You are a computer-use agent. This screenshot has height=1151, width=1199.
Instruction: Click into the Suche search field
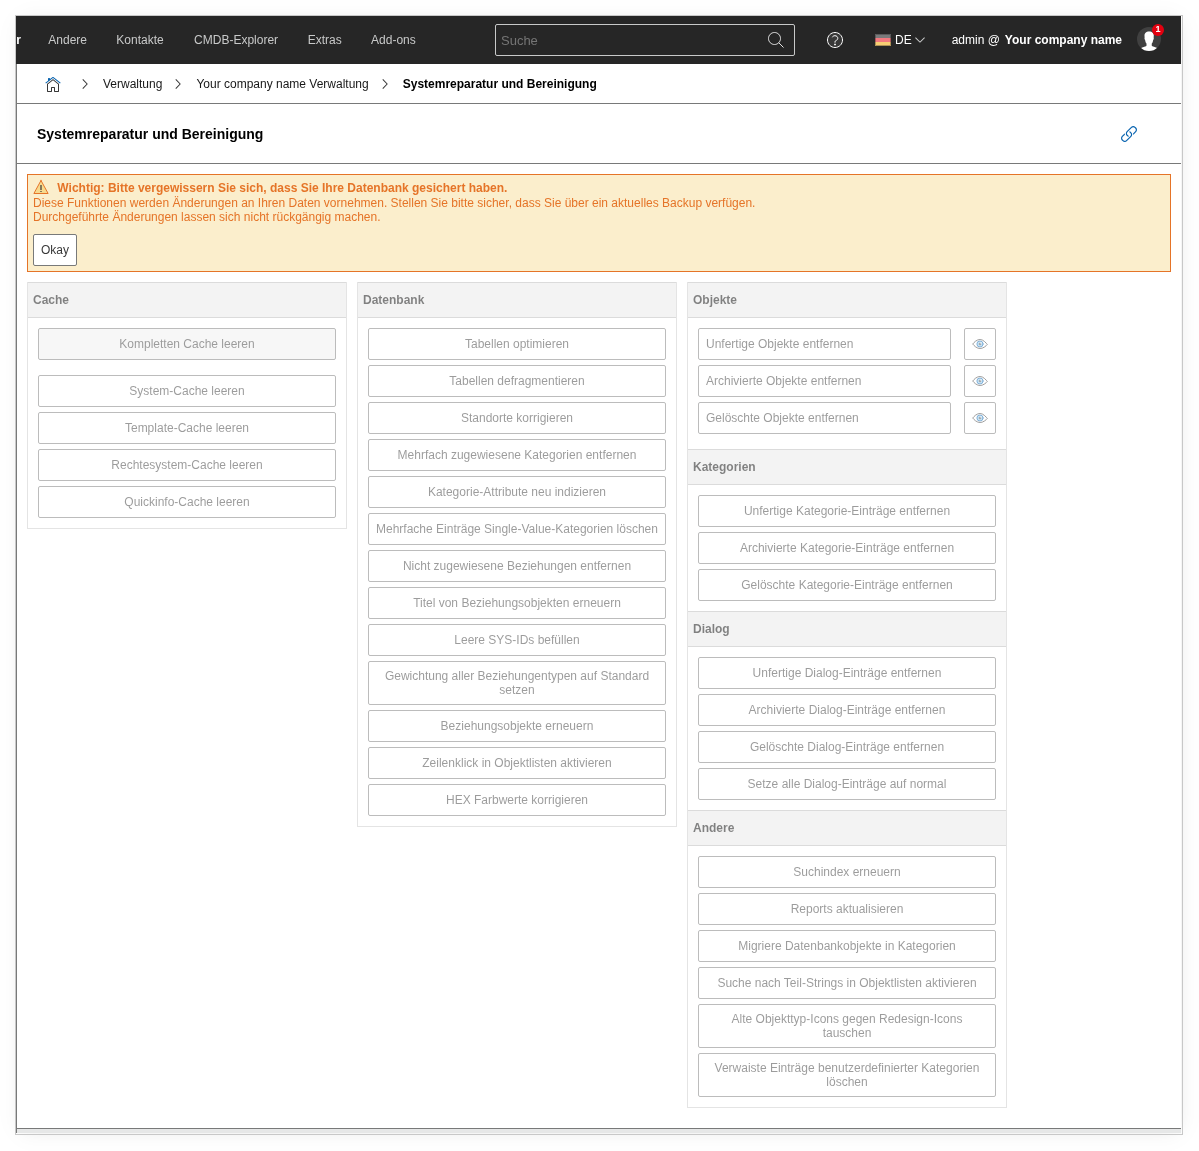click(630, 40)
